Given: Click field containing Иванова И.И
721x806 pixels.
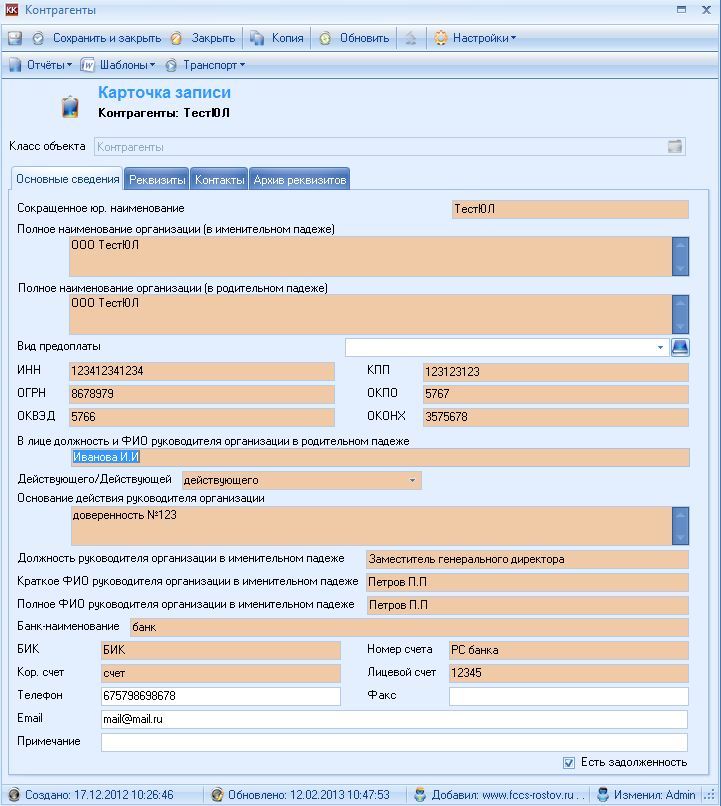Looking at the screenshot, I should point(380,457).
